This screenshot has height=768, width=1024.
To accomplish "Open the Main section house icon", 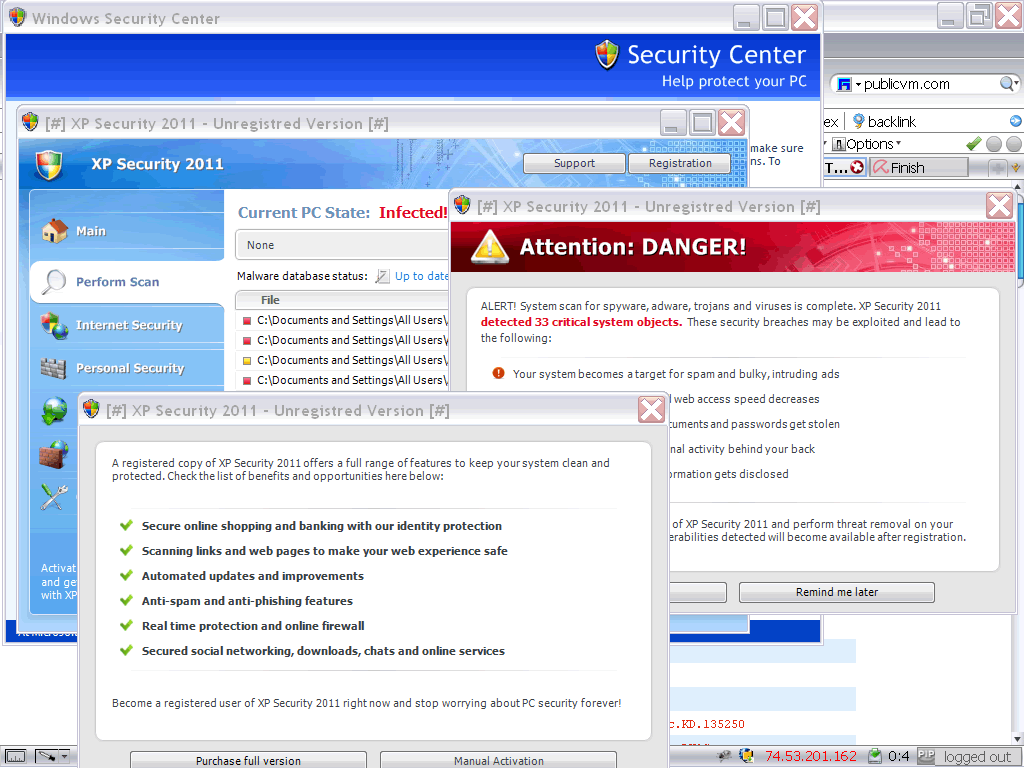I will (x=55, y=231).
